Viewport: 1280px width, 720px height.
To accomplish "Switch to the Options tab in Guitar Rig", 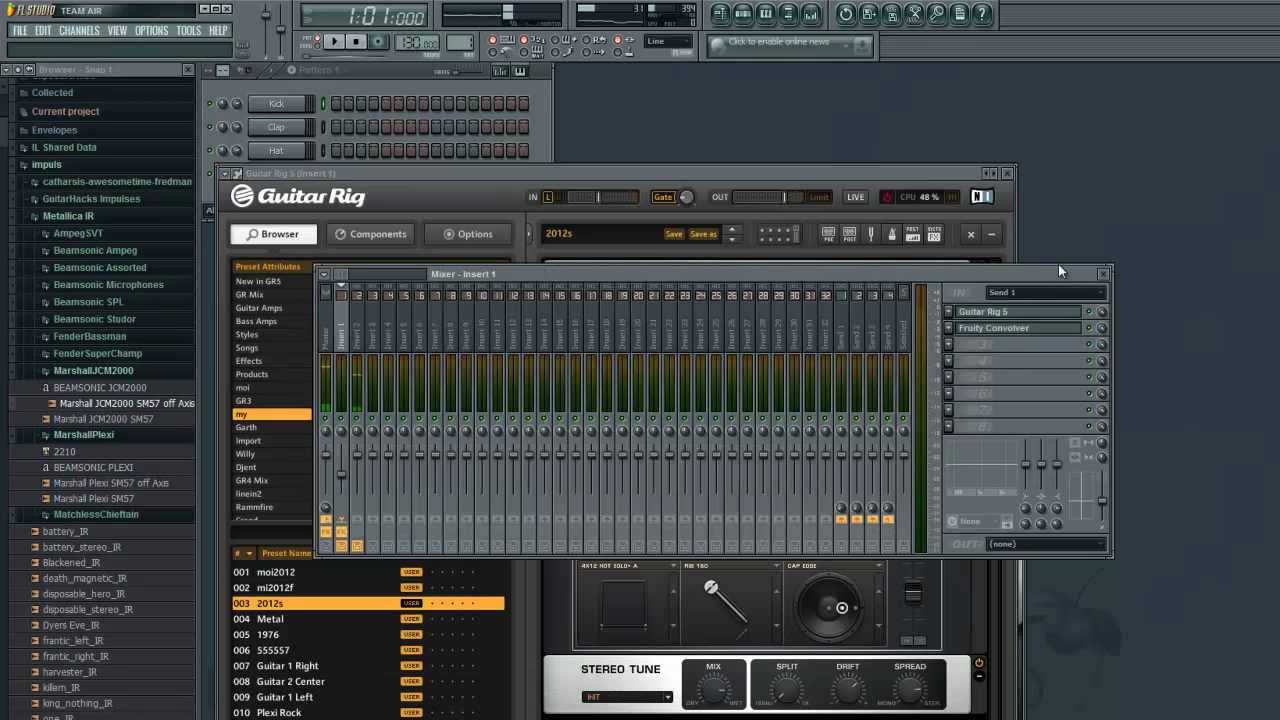I will click(x=468, y=234).
